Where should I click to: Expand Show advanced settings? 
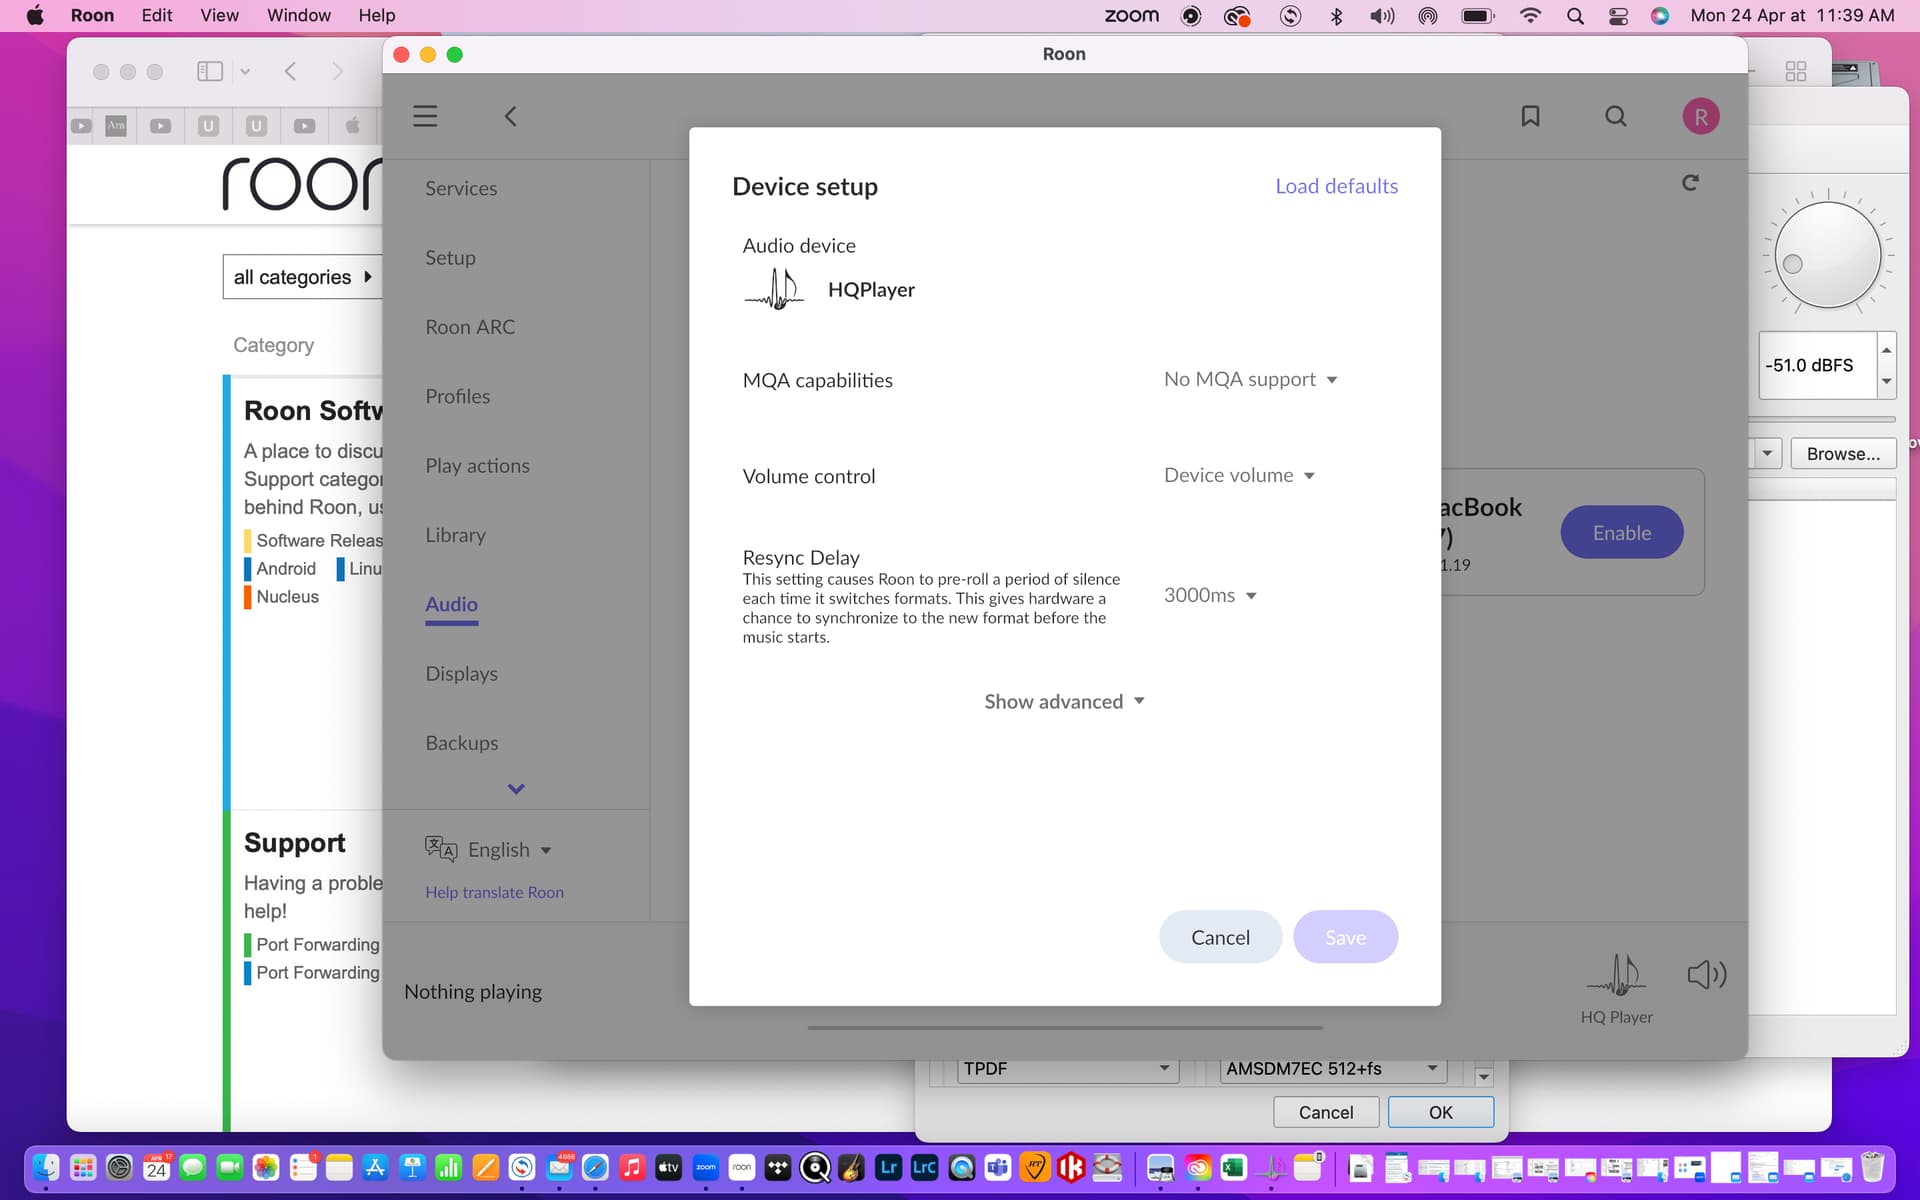point(1063,702)
